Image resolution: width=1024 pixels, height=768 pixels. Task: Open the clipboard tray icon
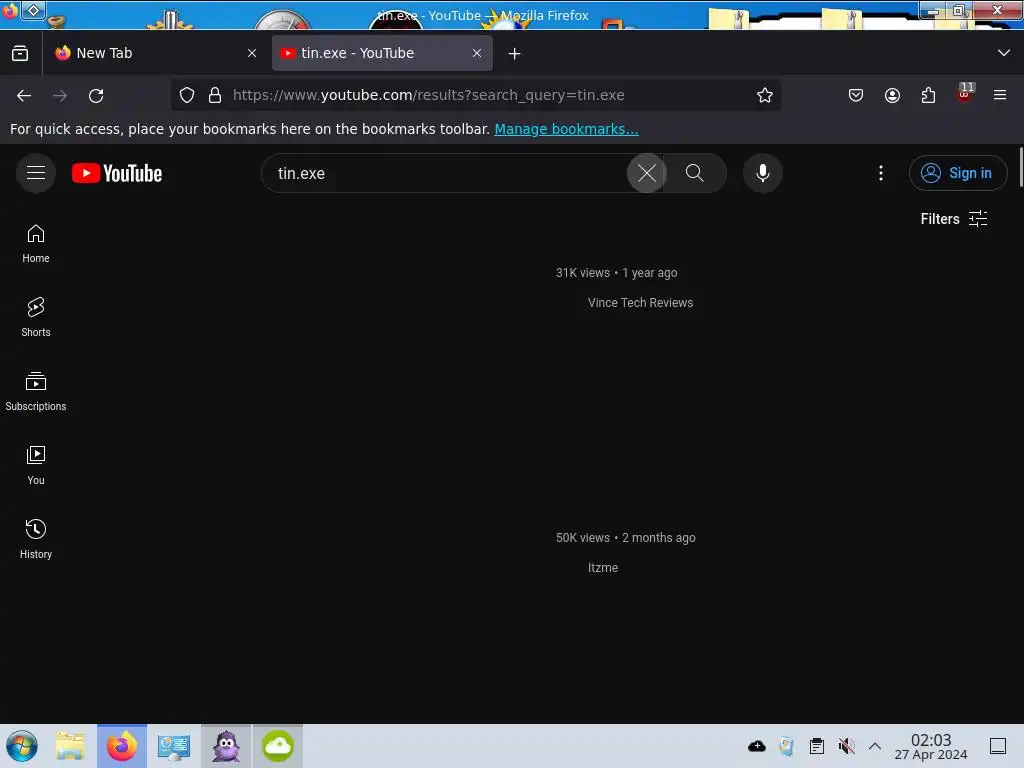click(x=816, y=746)
